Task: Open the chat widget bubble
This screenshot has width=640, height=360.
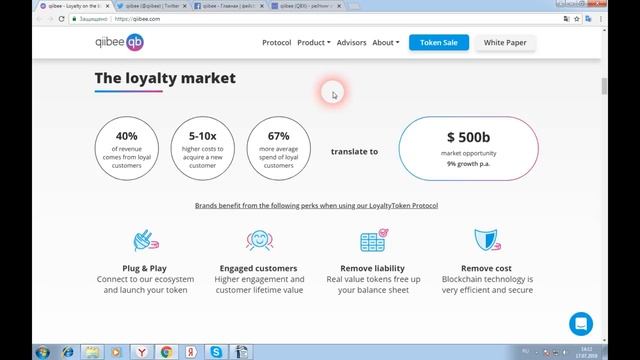Action: (x=581, y=324)
